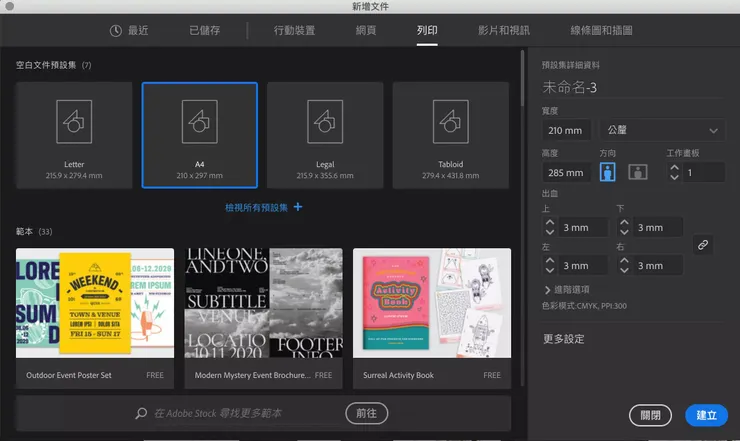Screen dimensions: 740x441
Task: Switch to the 網頁 tab
Action: [366, 31]
